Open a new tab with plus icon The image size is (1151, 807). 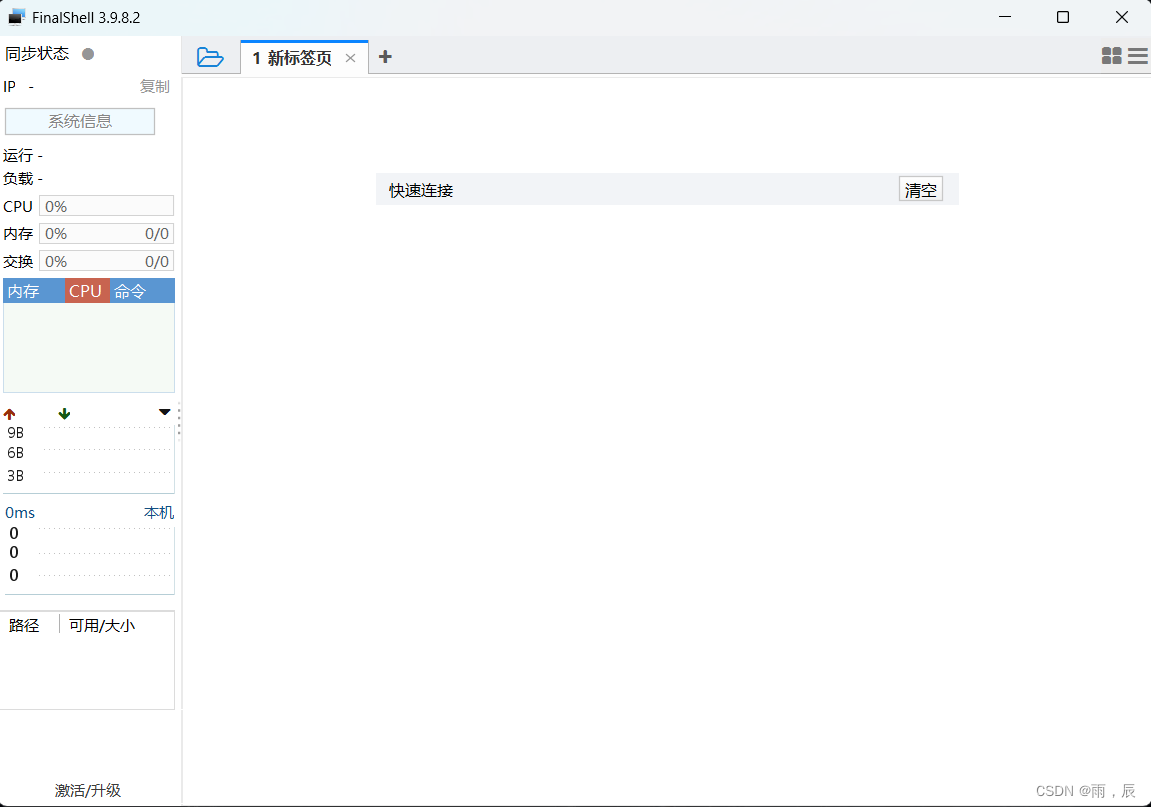point(386,56)
